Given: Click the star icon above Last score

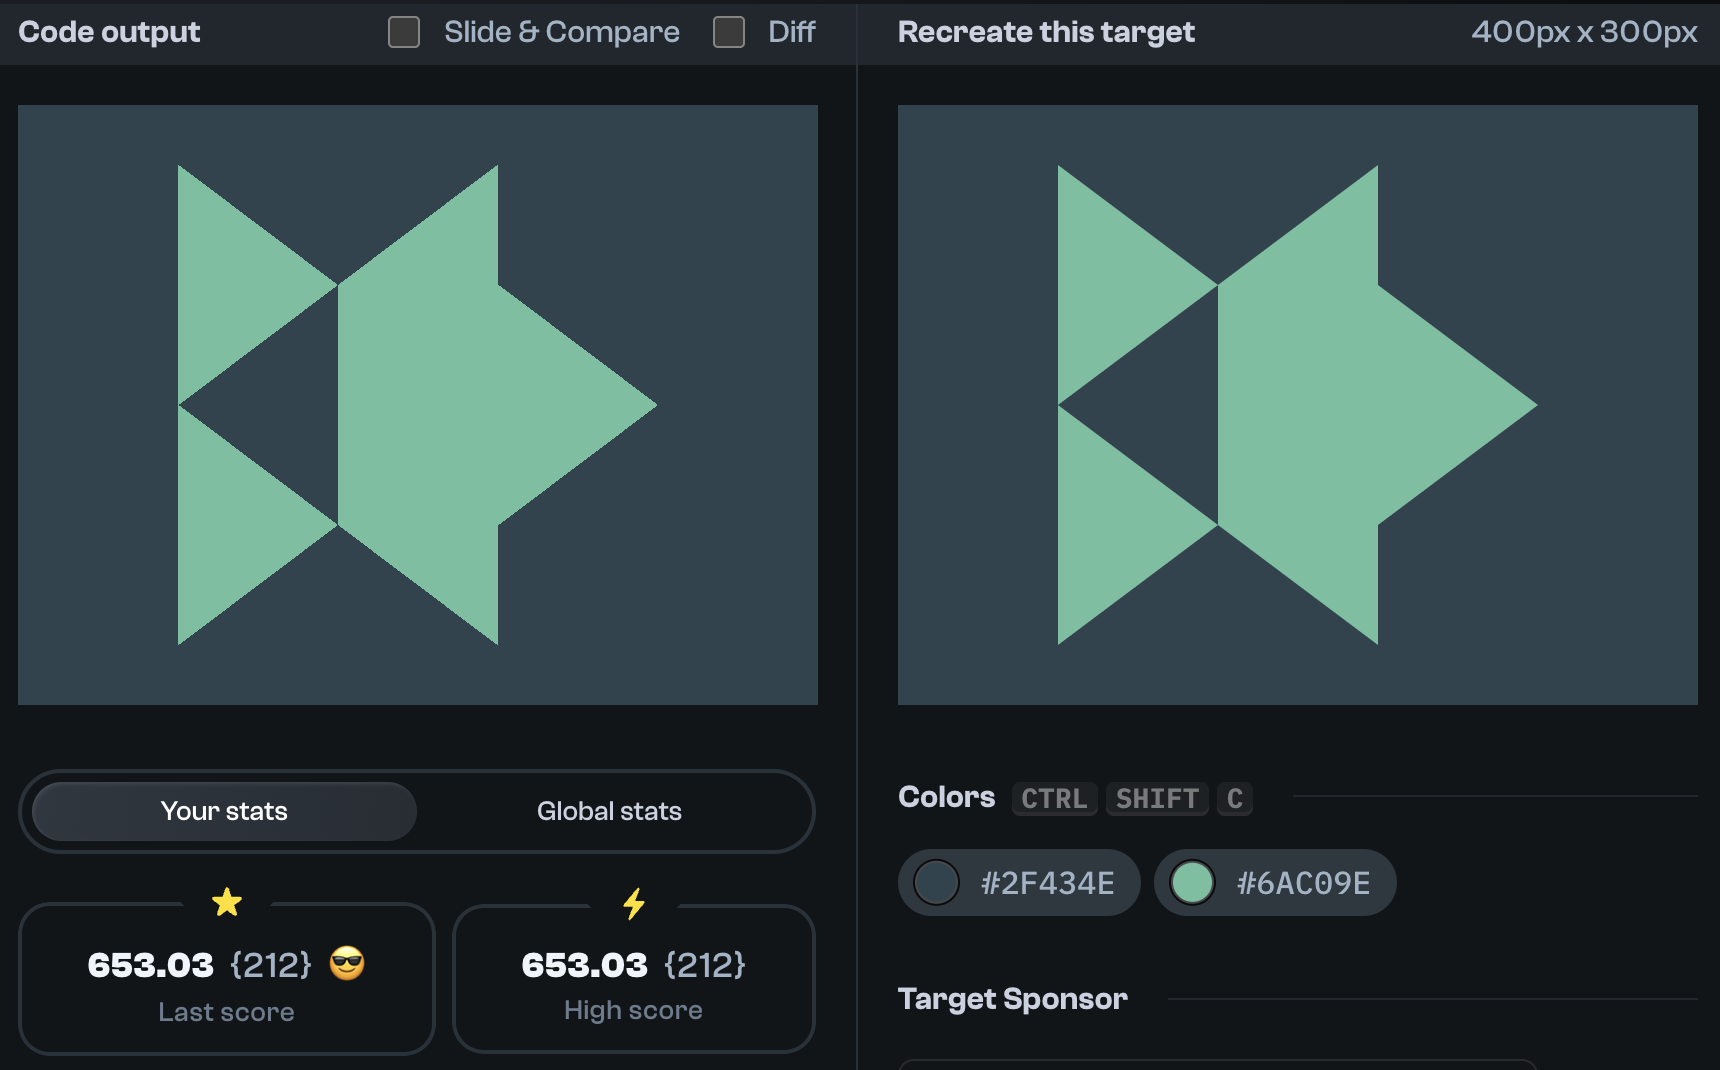Looking at the screenshot, I should [x=227, y=902].
